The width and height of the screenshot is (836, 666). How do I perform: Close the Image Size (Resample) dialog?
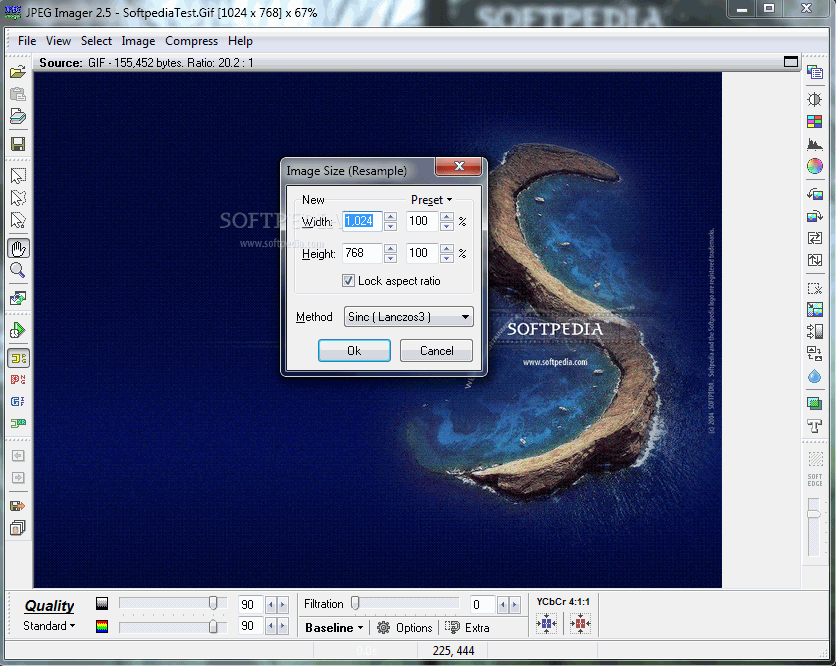(459, 166)
